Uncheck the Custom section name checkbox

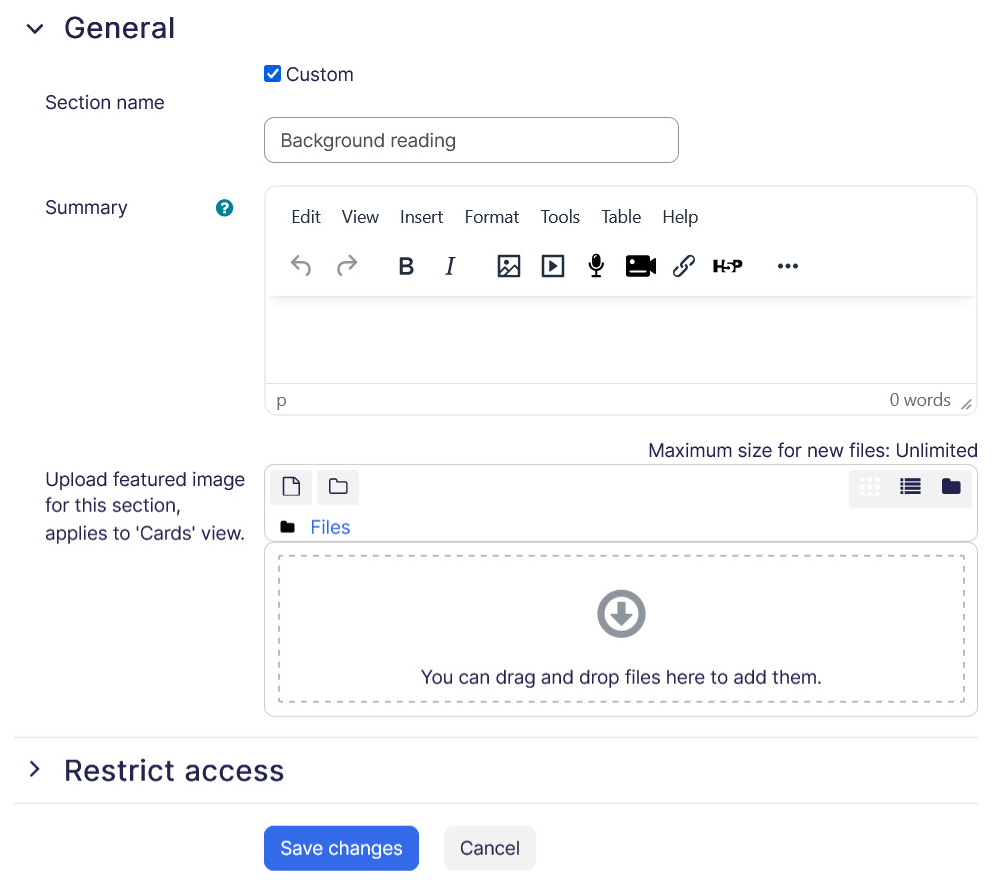click(272, 73)
